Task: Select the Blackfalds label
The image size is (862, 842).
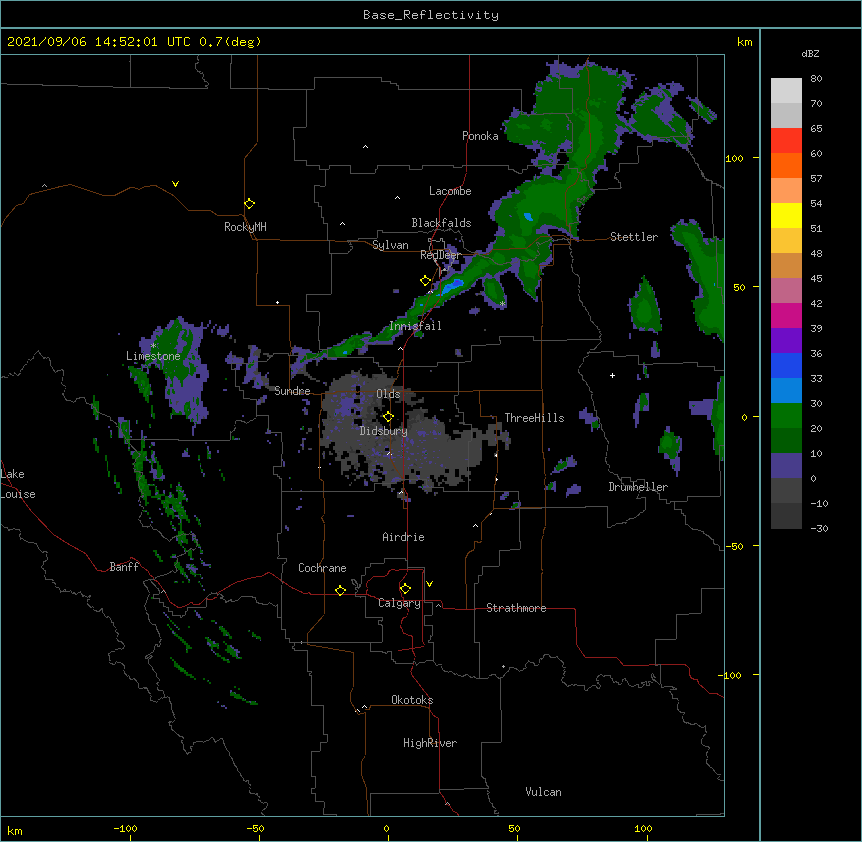Action: coord(441,223)
